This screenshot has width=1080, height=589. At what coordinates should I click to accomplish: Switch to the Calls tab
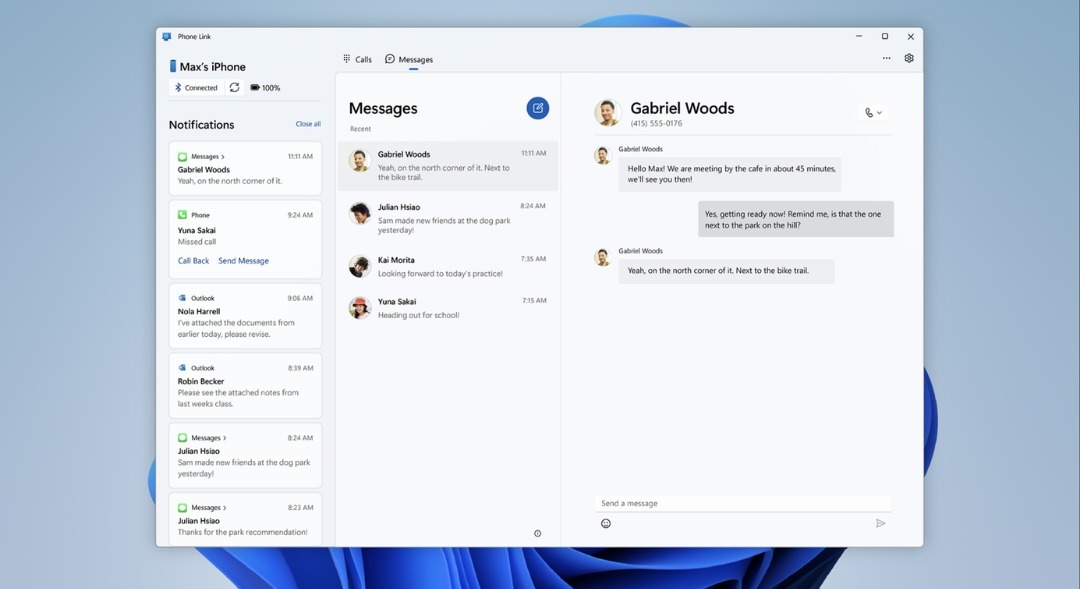click(357, 58)
